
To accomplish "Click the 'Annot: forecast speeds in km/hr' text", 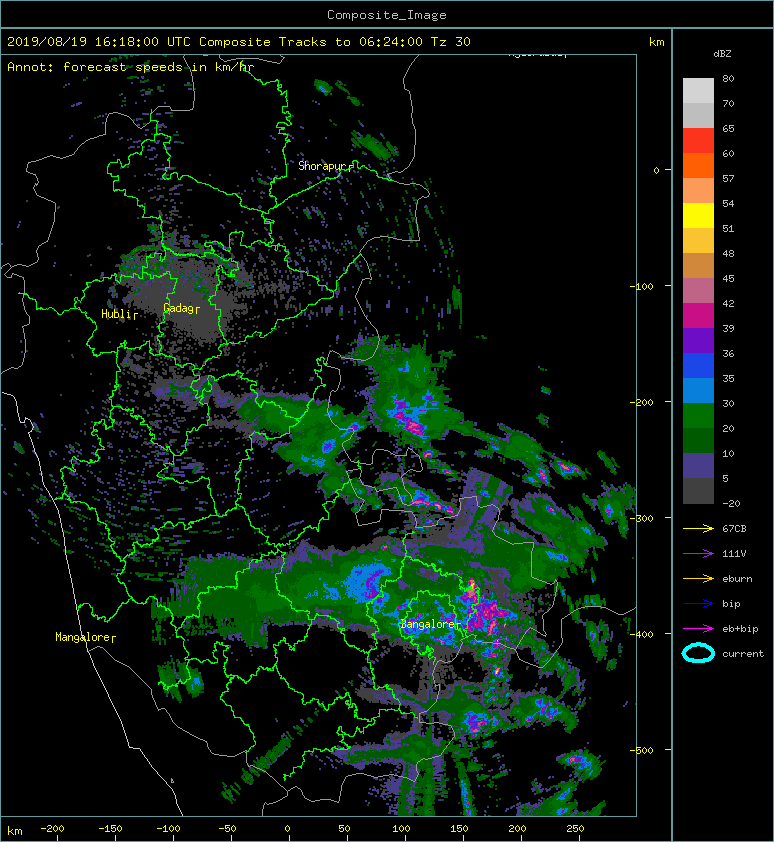I will (131, 67).
